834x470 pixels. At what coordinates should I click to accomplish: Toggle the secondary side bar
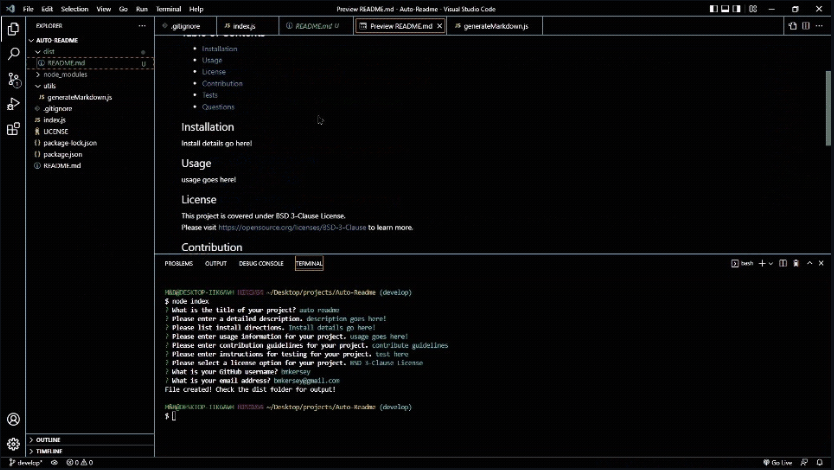tap(737, 9)
